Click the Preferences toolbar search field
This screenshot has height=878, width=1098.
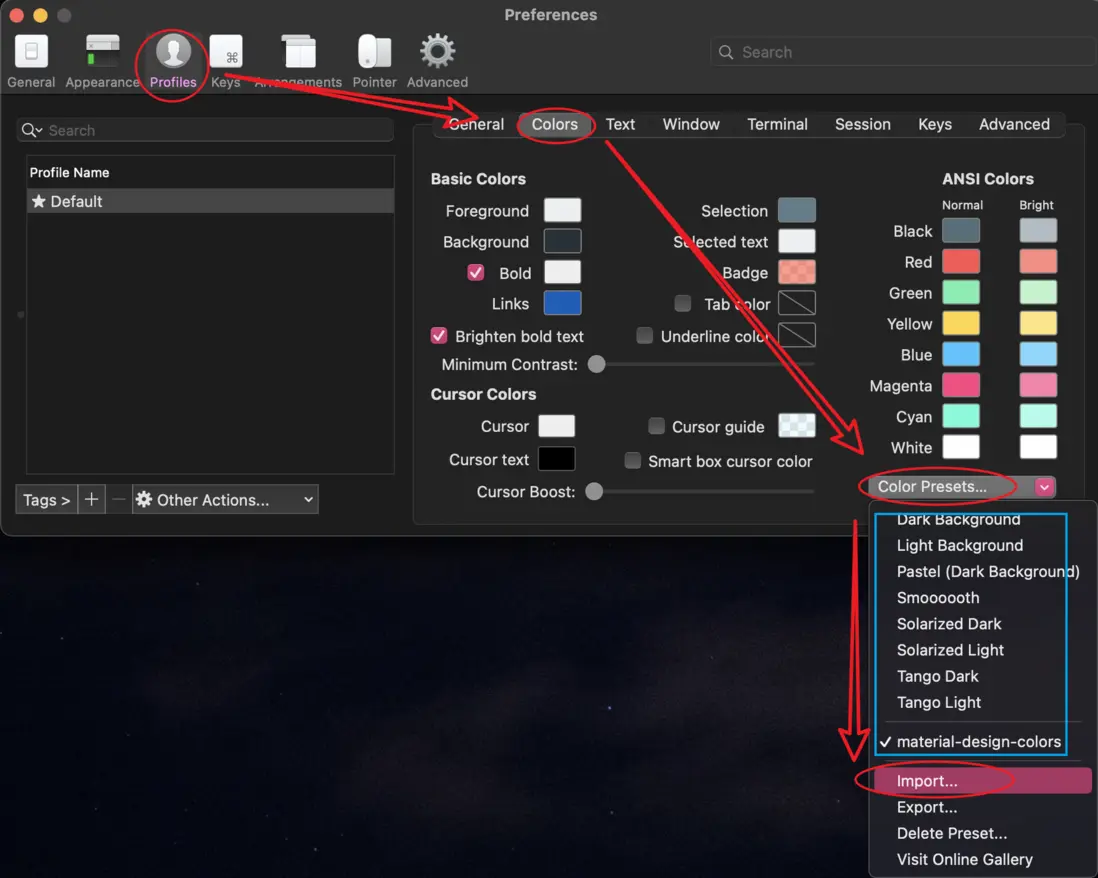[x=903, y=52]
